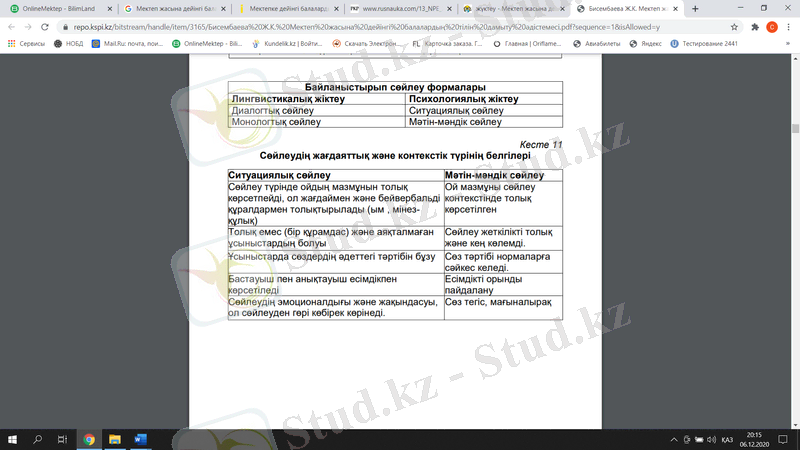Click the page vertical scrollbar thumb
This screenshot has height=450, width=800.
(795, 128)
